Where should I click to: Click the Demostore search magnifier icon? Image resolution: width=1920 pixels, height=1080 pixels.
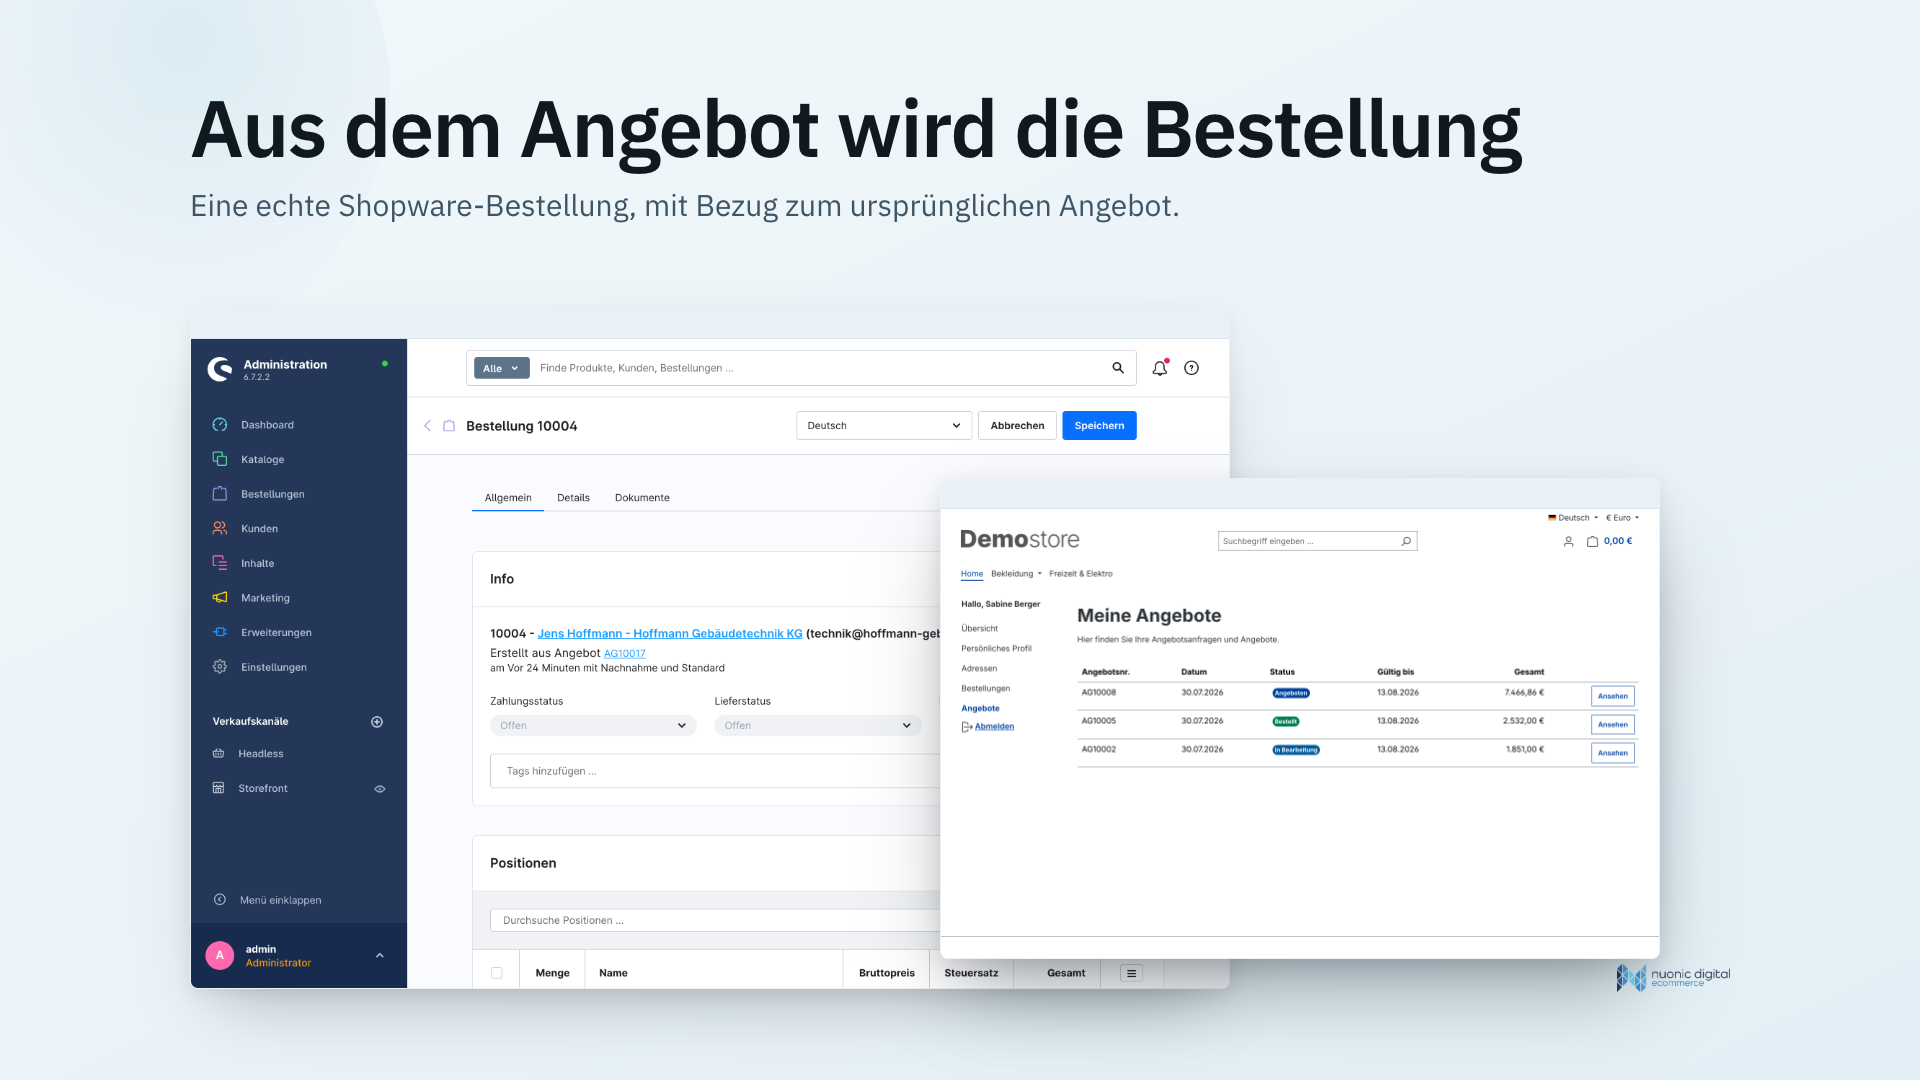tap(1406, 541)
